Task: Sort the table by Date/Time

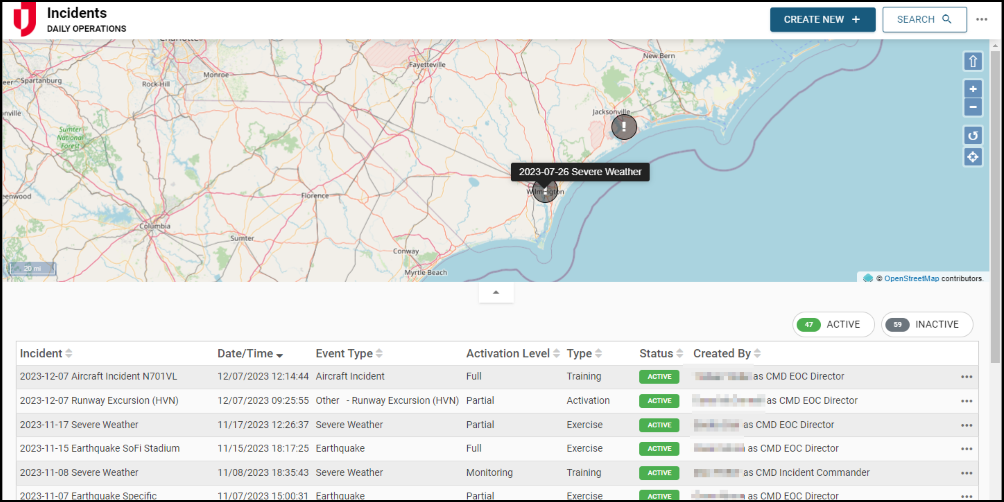Action: (x=250, y=354)
